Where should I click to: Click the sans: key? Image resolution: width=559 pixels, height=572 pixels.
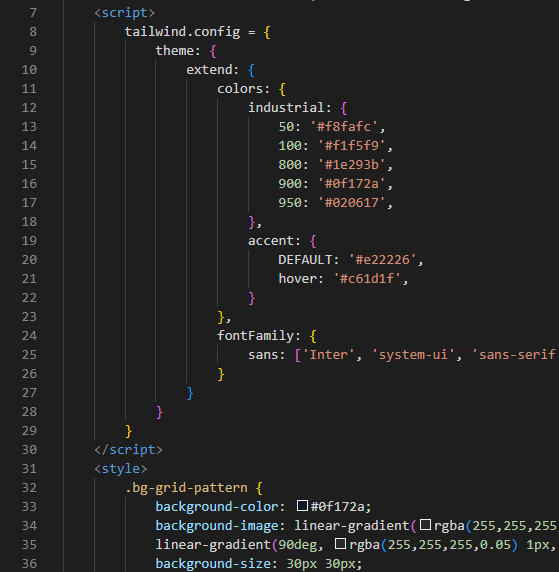tap(267, 355)
